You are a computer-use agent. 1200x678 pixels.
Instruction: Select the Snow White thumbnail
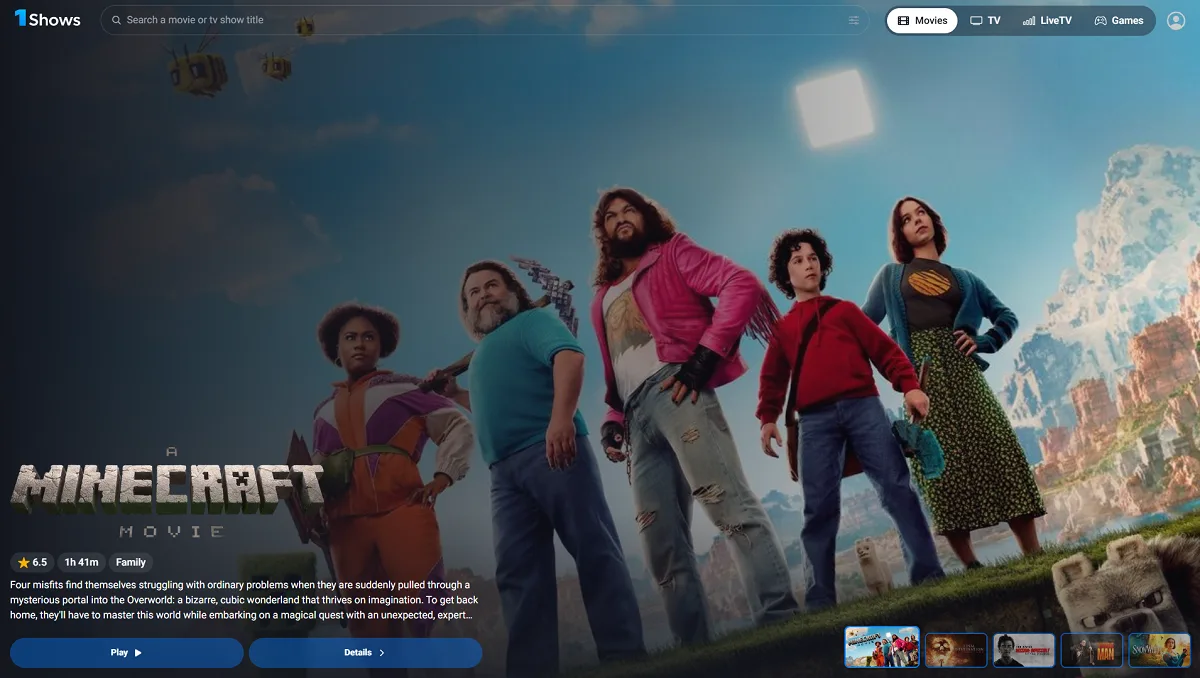tap(1160, 650)
